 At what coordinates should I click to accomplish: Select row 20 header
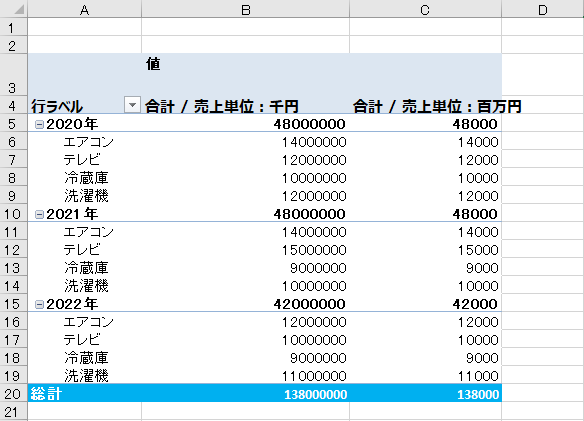pyautogui.click(x=13, y=393)
